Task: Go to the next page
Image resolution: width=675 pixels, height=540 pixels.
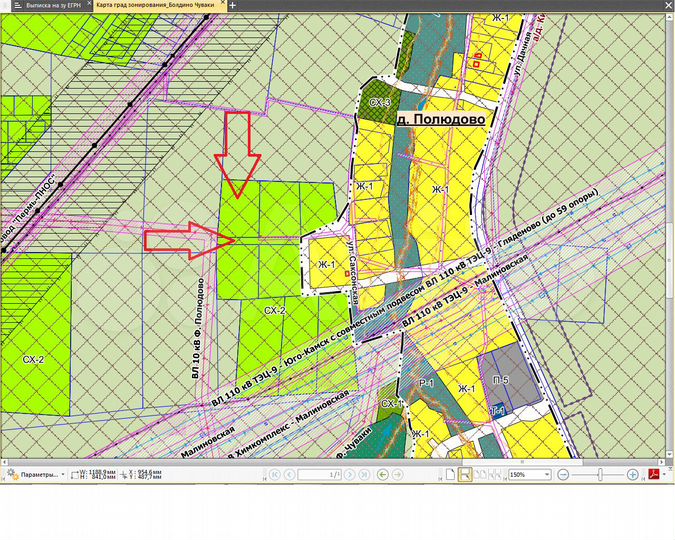Action: (350, 474)
